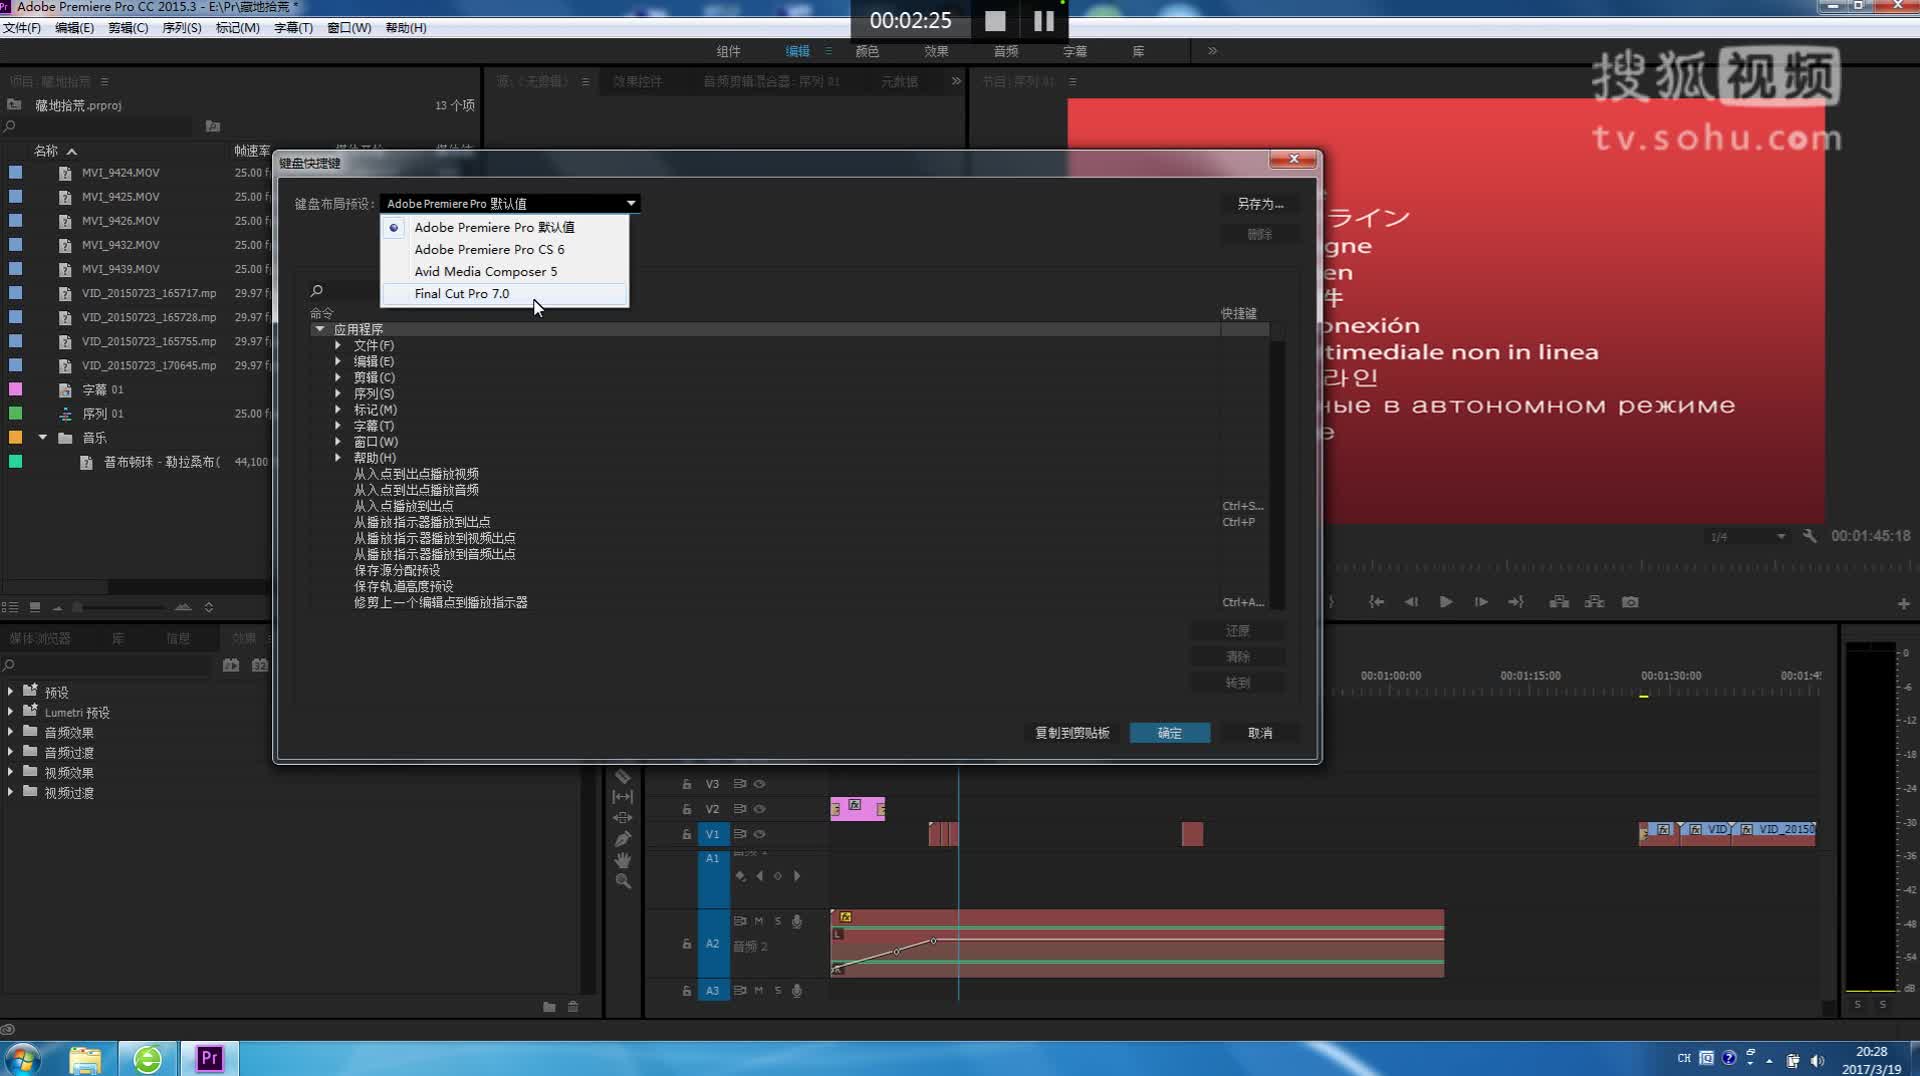Click Step Forward one frame button
Image resolution: width=1920 pixels, height=1076 pixels.
pyautogui.click(x=1481, y=602)
